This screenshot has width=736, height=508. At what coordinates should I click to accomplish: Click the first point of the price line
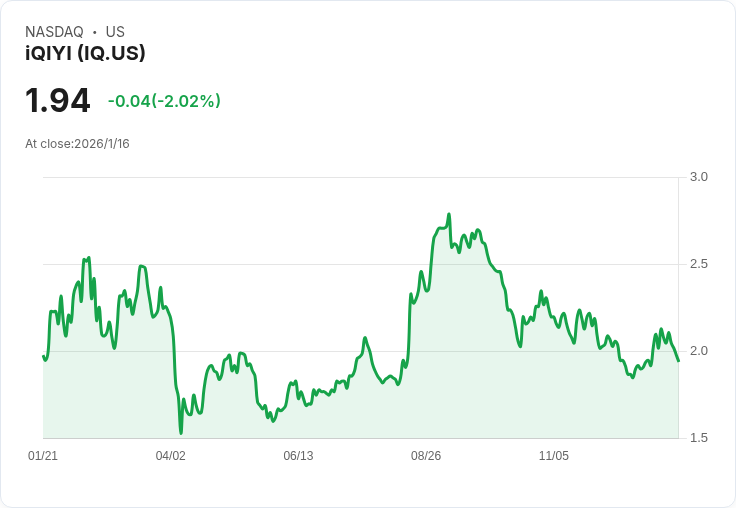(44, 356)
